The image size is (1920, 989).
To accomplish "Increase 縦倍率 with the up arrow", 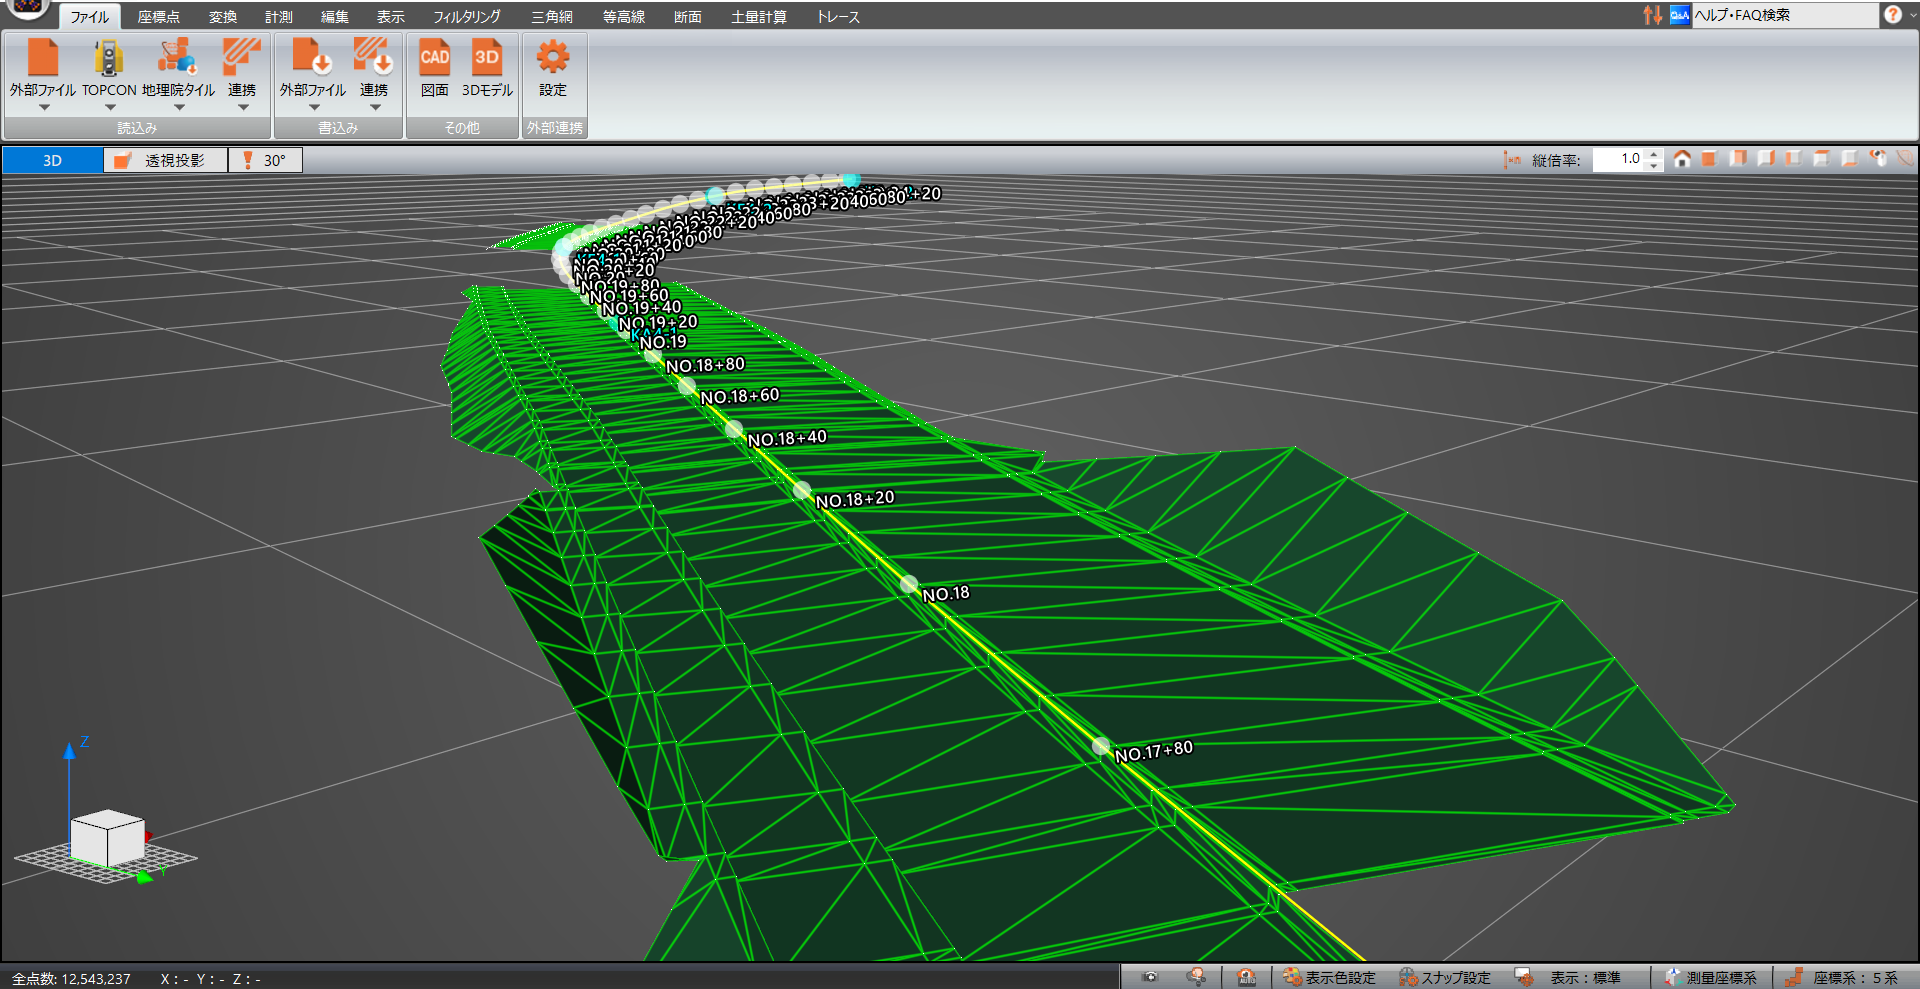I will point(1654,154).
